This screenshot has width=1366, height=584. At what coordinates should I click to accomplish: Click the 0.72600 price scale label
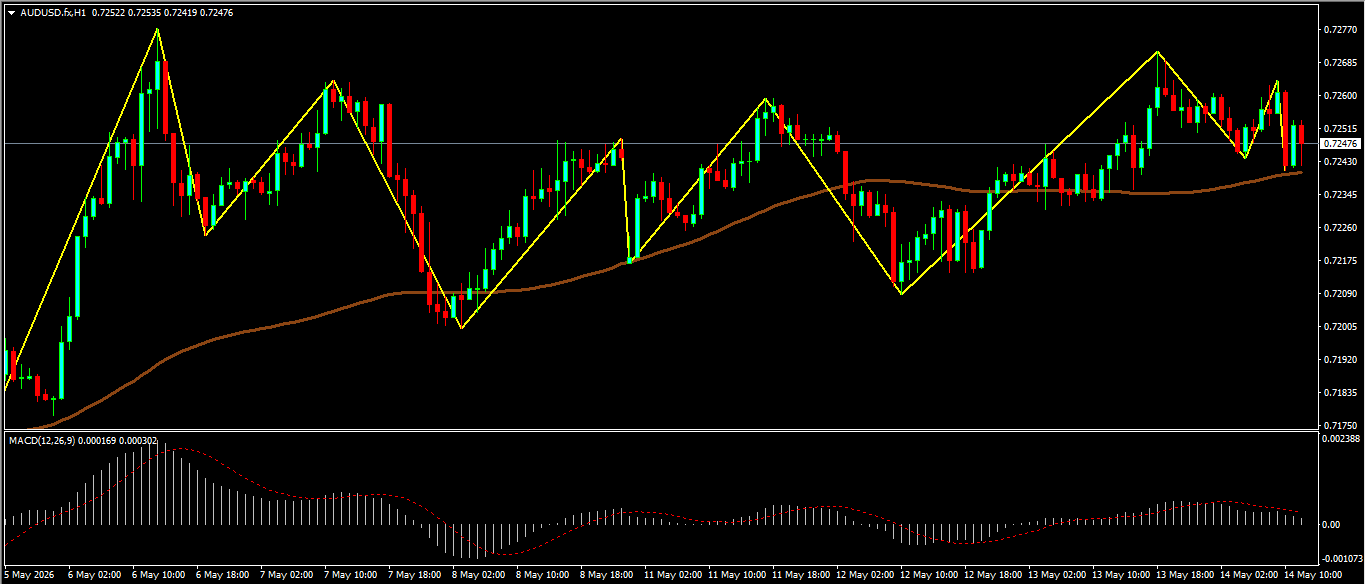point(1338,96)
